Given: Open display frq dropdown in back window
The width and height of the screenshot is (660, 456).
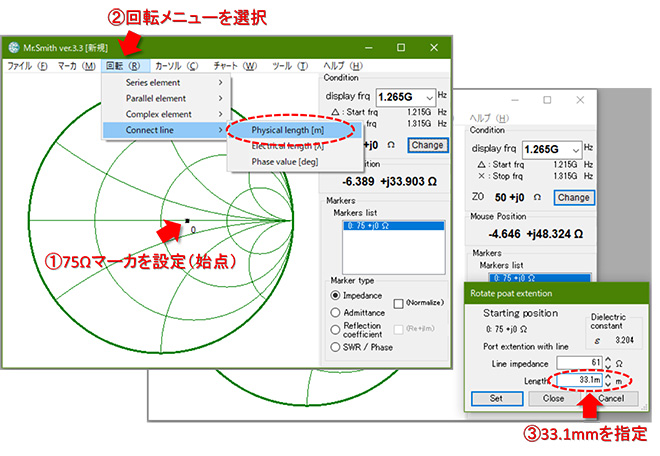Looking at the screenshot, I should point(575,150).
